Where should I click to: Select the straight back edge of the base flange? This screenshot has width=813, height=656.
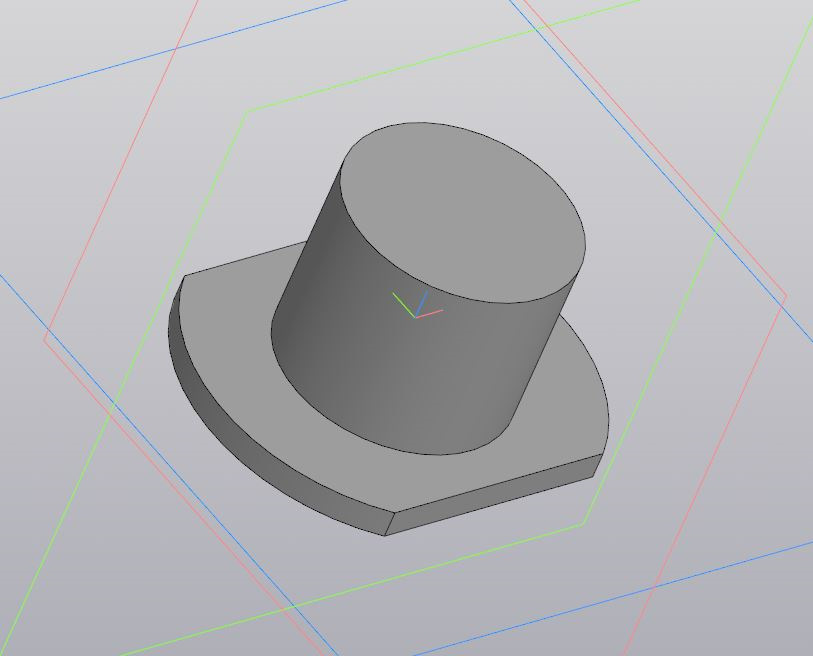click(x=244, y=258)
